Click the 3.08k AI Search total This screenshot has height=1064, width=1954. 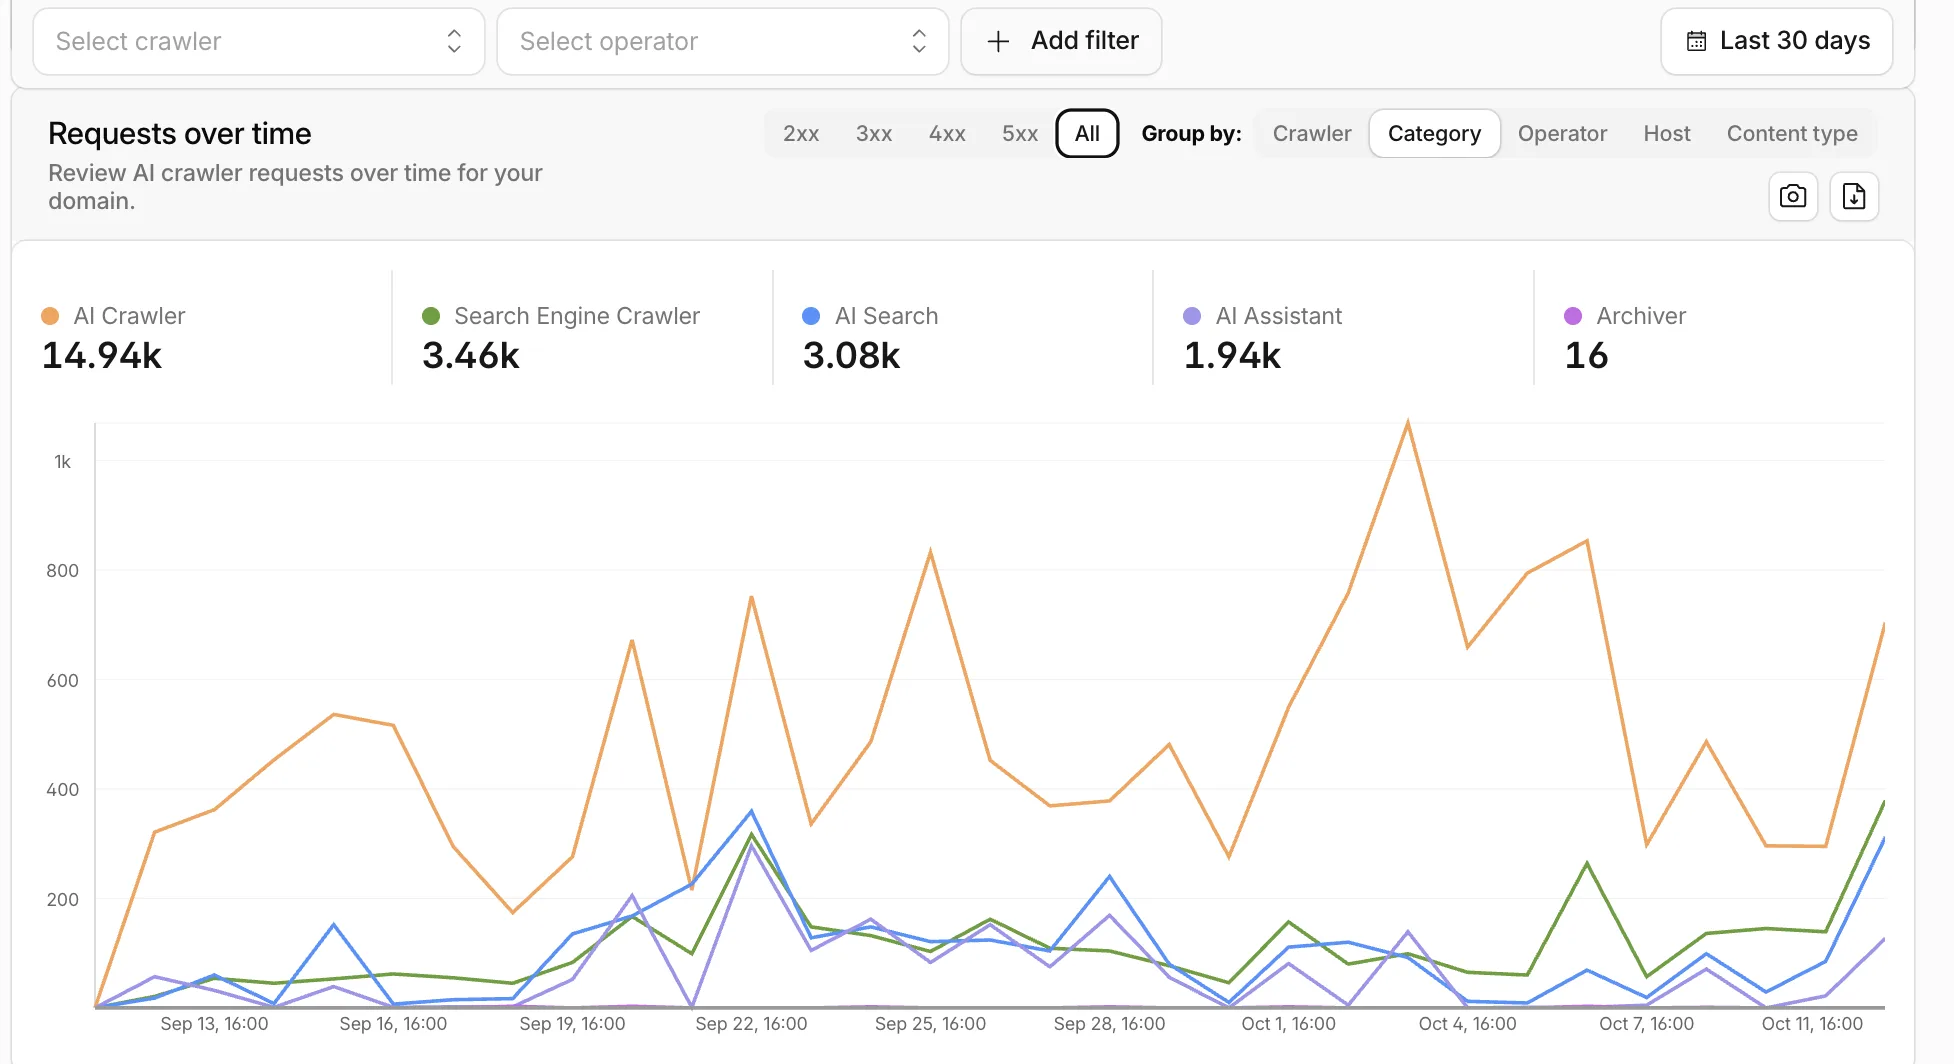point(852,356)
